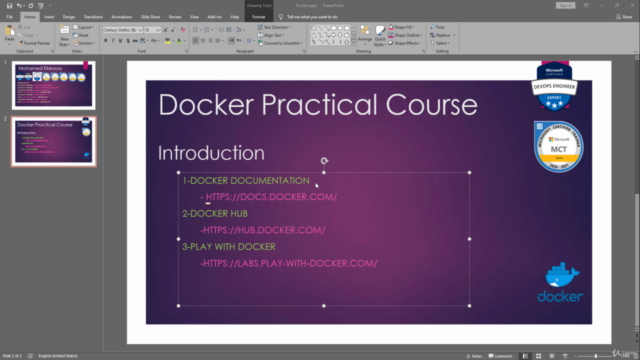This screenshot has height=360, width=640.
Task: Click the Share button
Action: [624, 17]
